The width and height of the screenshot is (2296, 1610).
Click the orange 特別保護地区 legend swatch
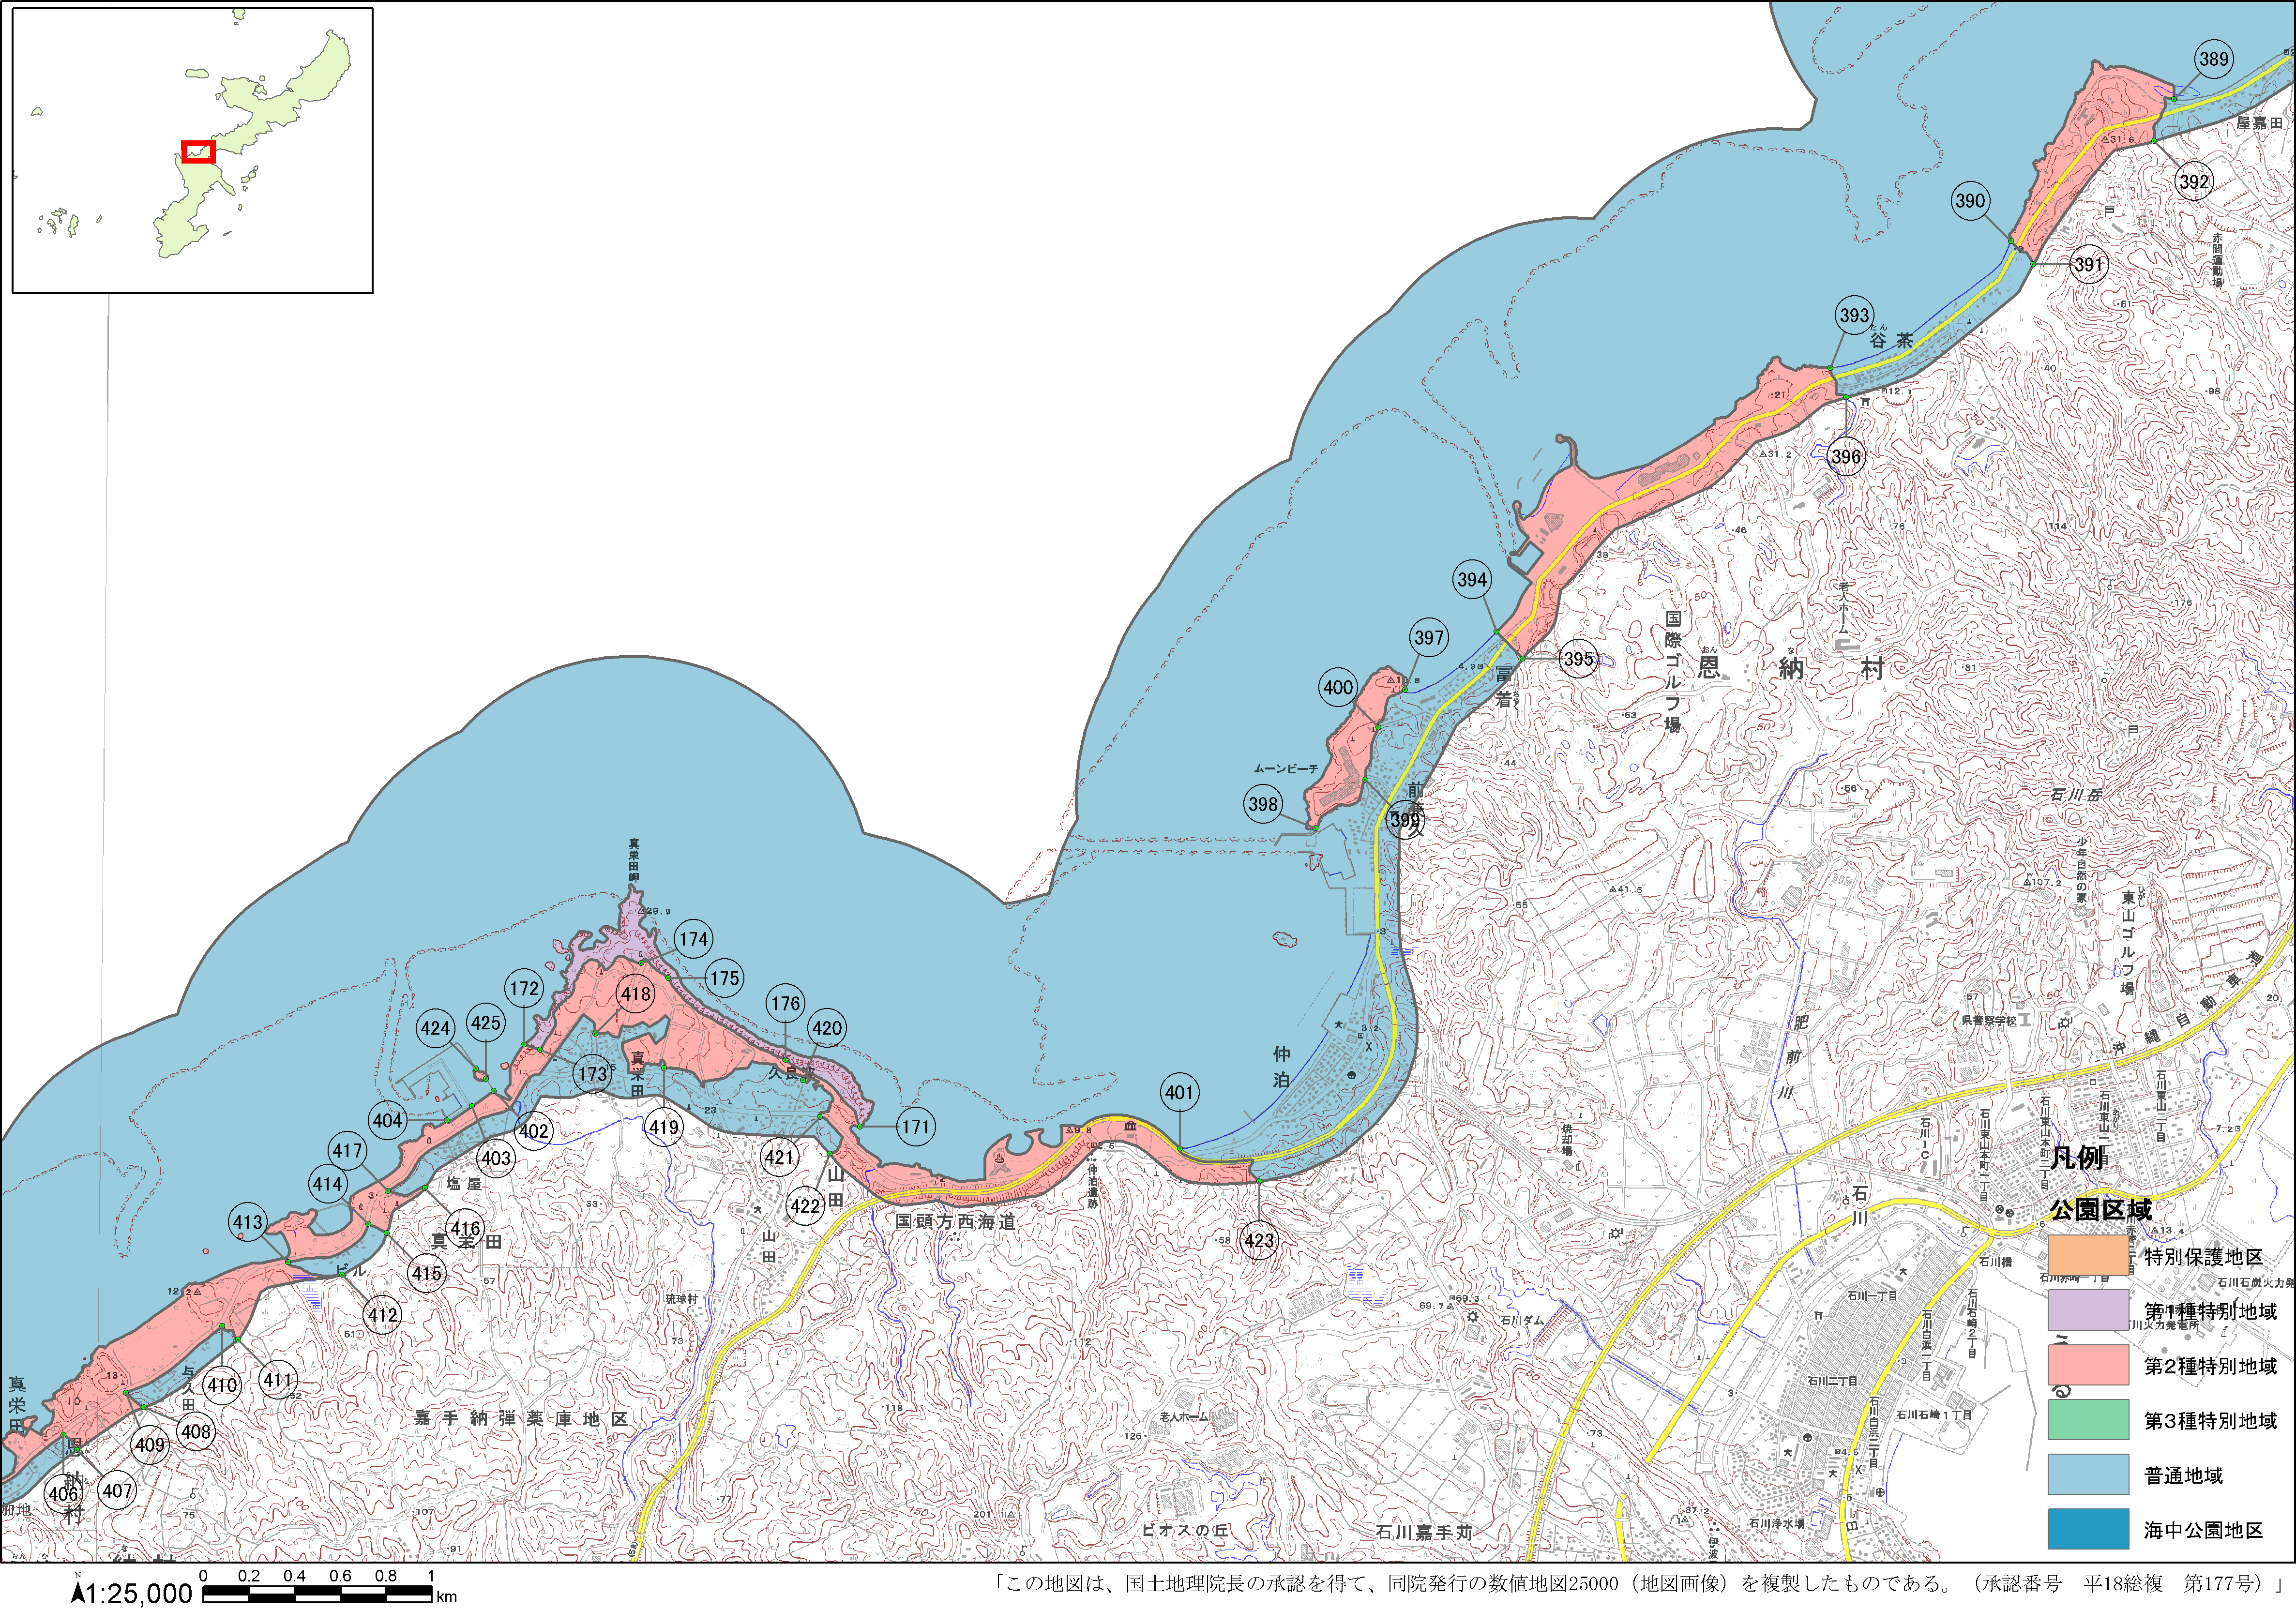click(2088, 1256)
